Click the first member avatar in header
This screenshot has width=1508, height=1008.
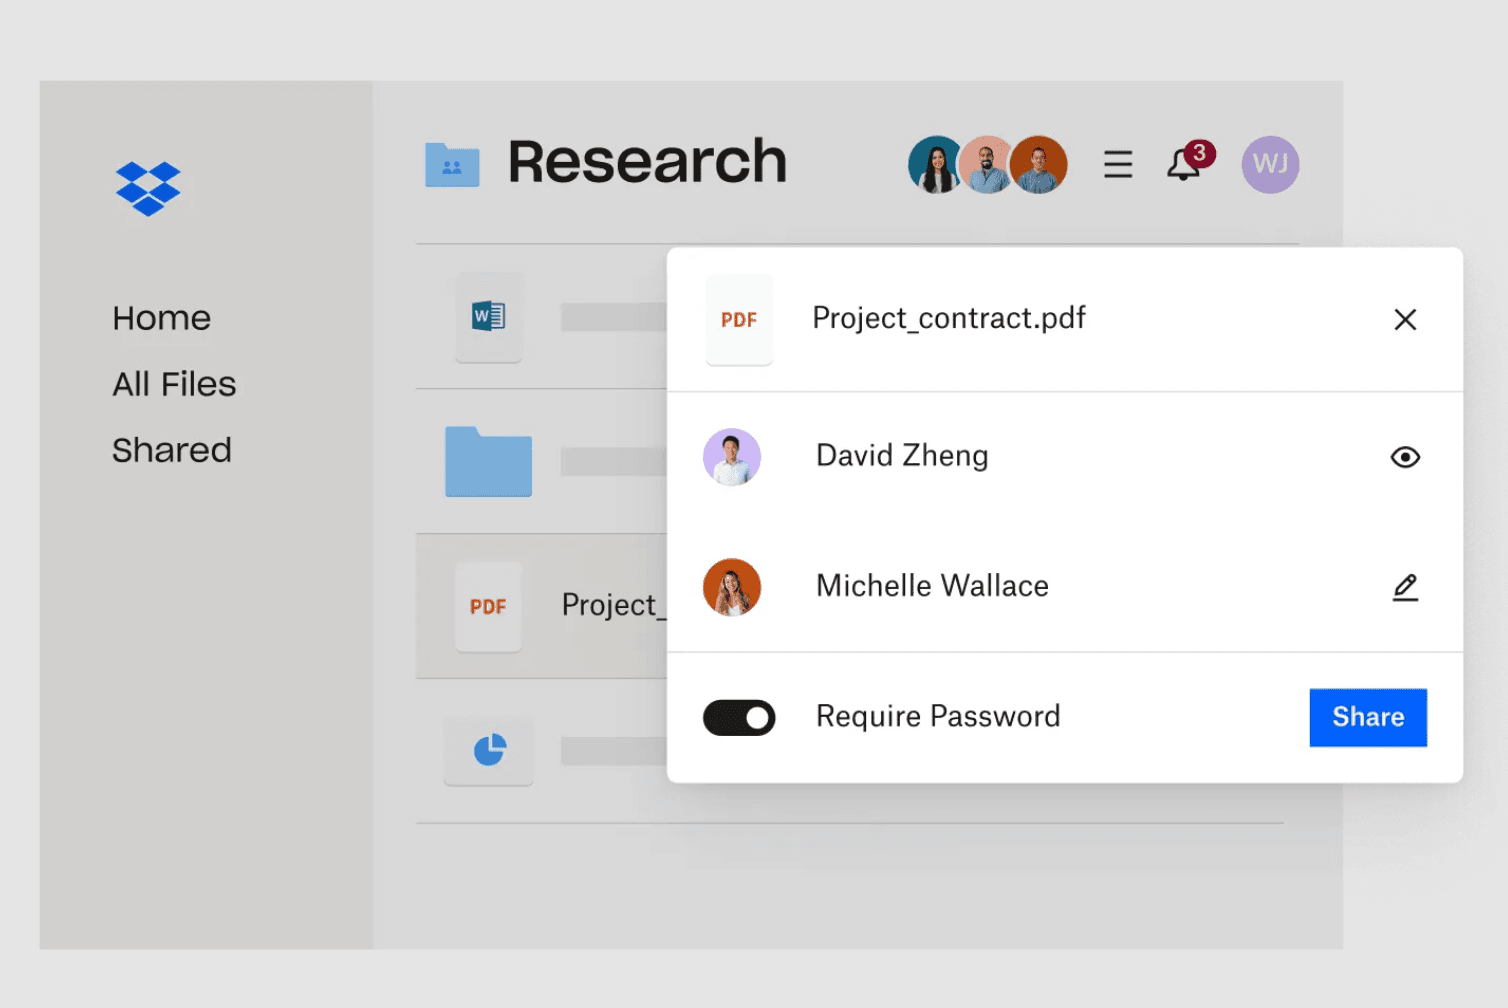tap(934, 165)
